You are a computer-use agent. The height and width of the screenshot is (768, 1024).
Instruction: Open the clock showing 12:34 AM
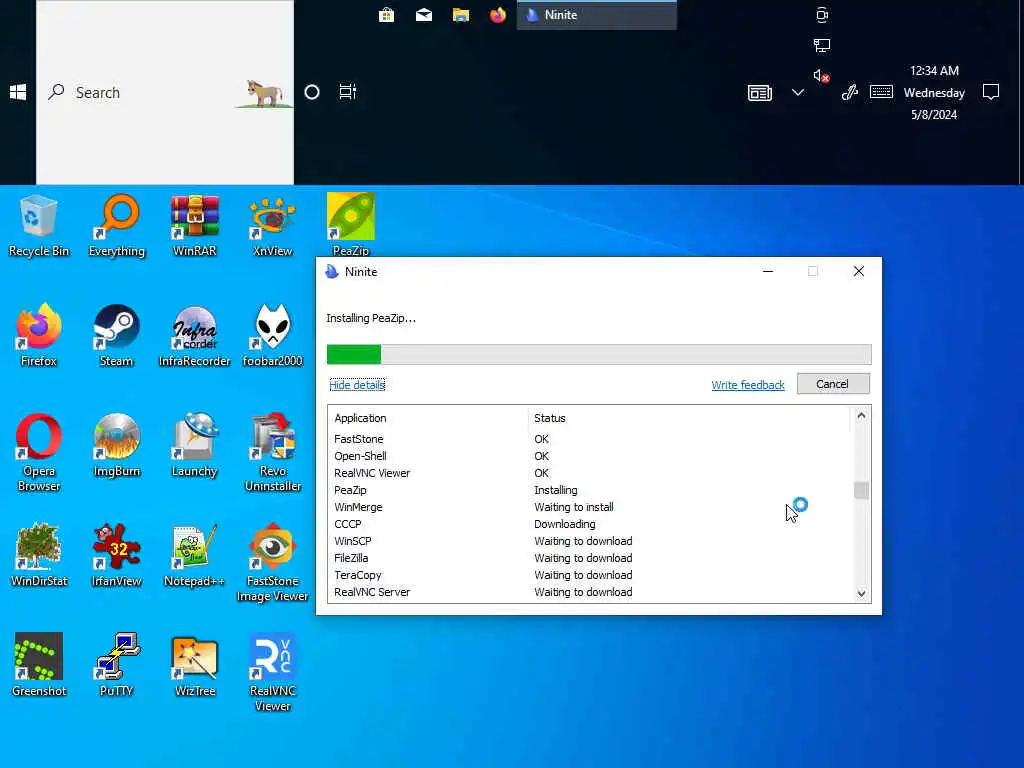click(x=934, y=92)
